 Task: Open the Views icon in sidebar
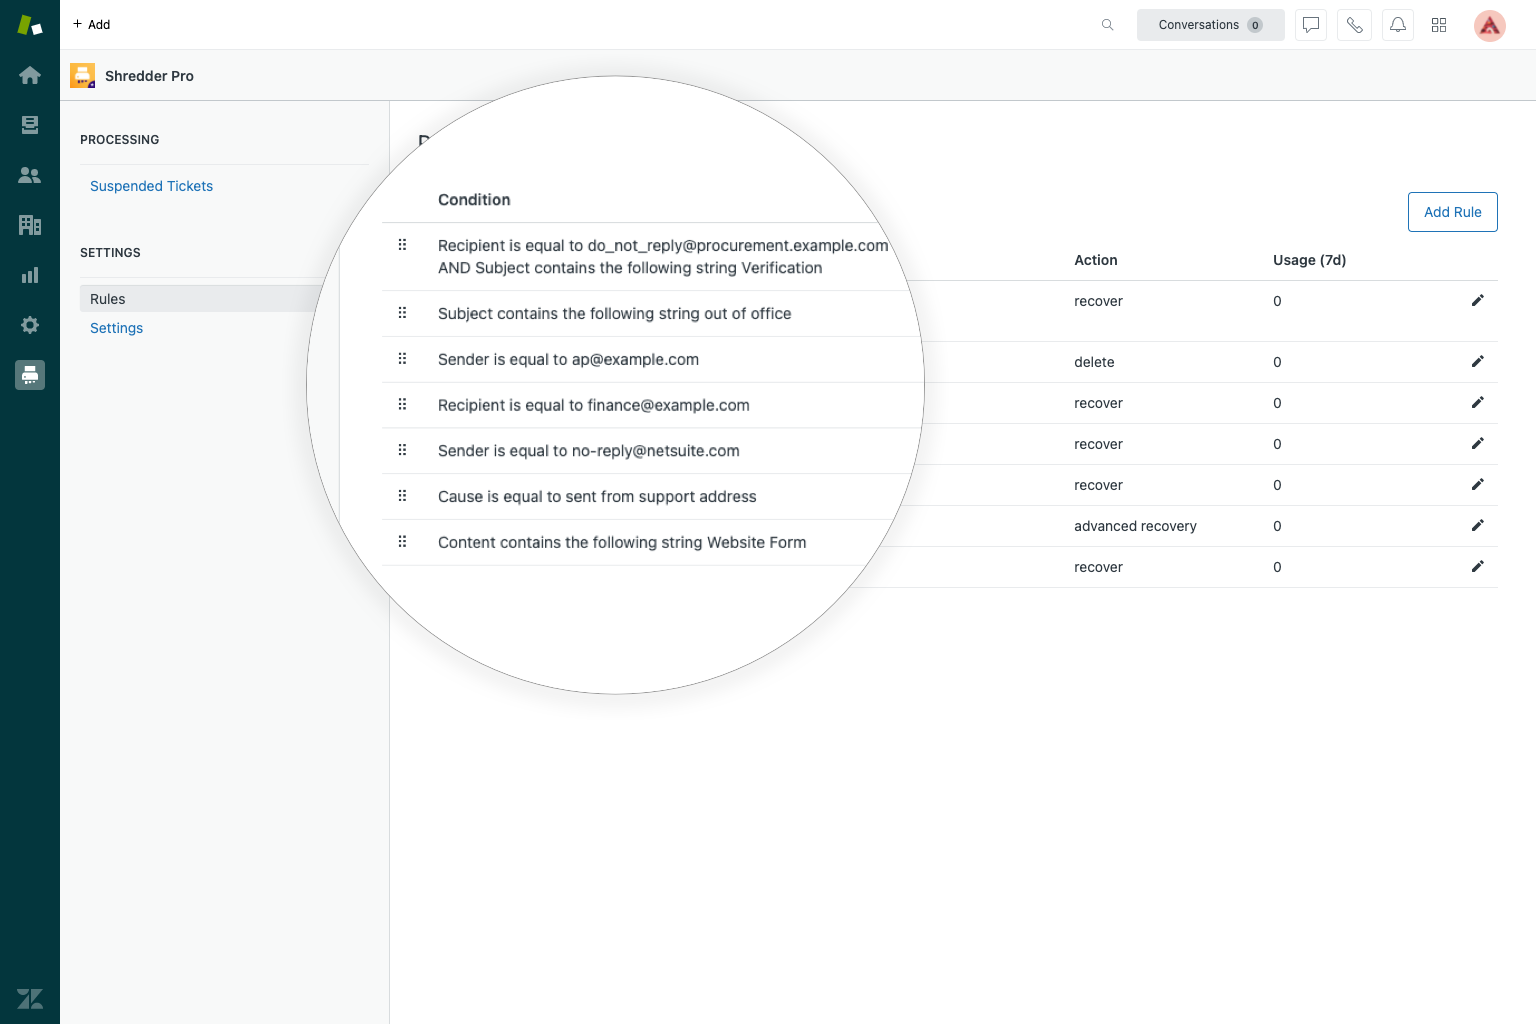pos(30,125)
